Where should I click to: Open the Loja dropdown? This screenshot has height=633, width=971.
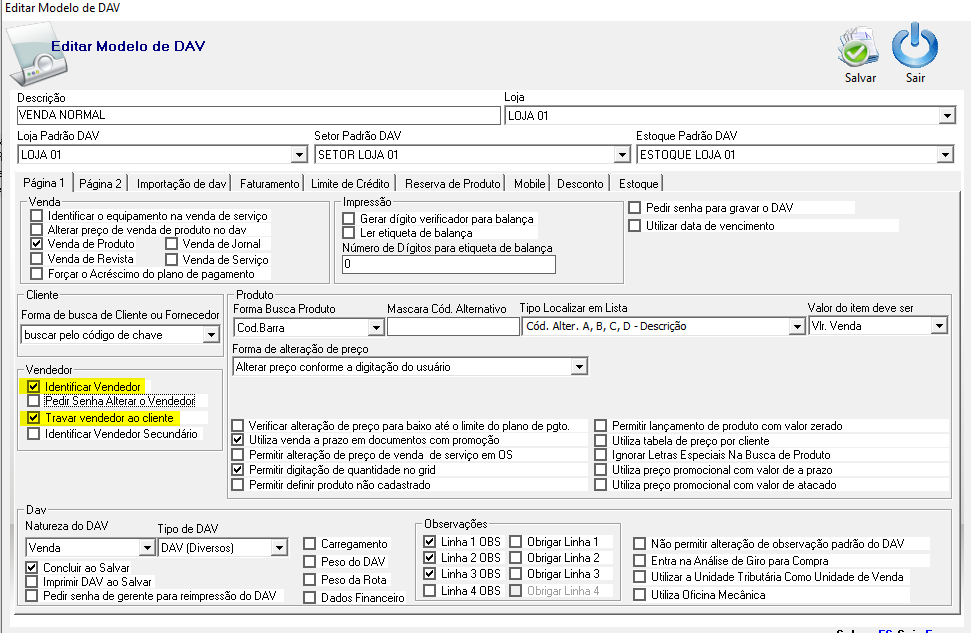(947, 116)
